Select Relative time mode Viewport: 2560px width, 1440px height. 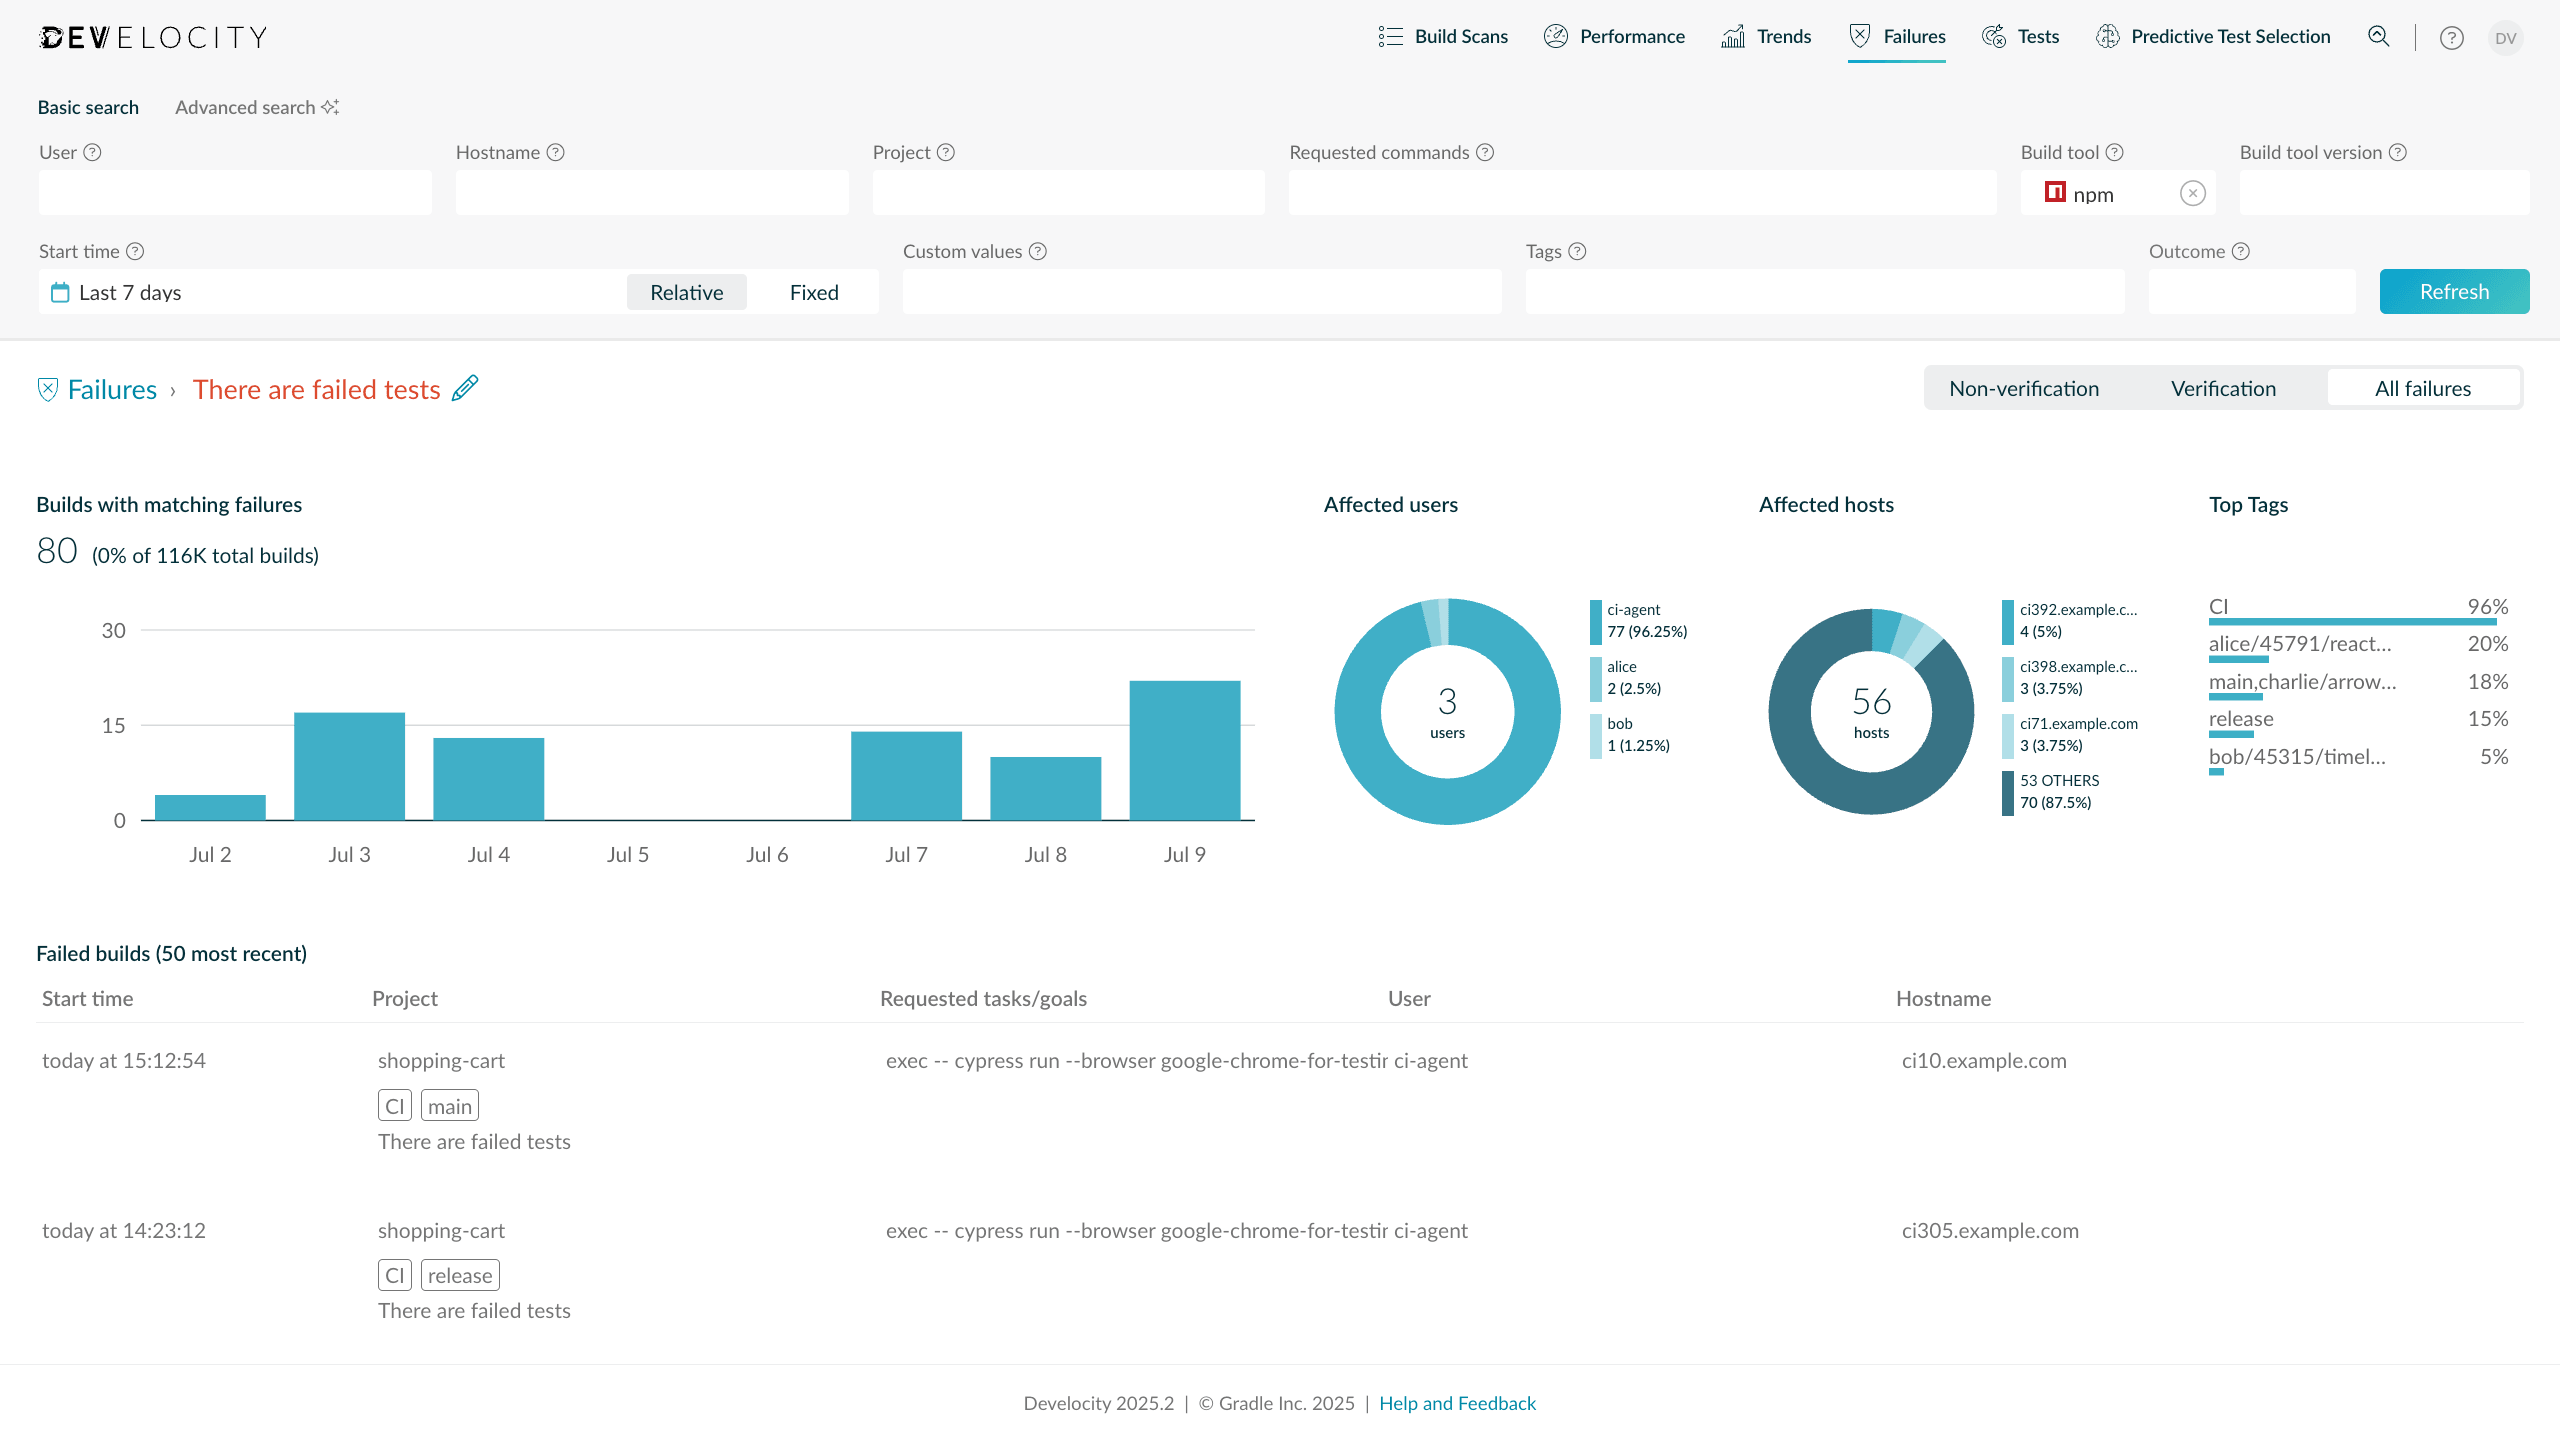click(686, 292)
